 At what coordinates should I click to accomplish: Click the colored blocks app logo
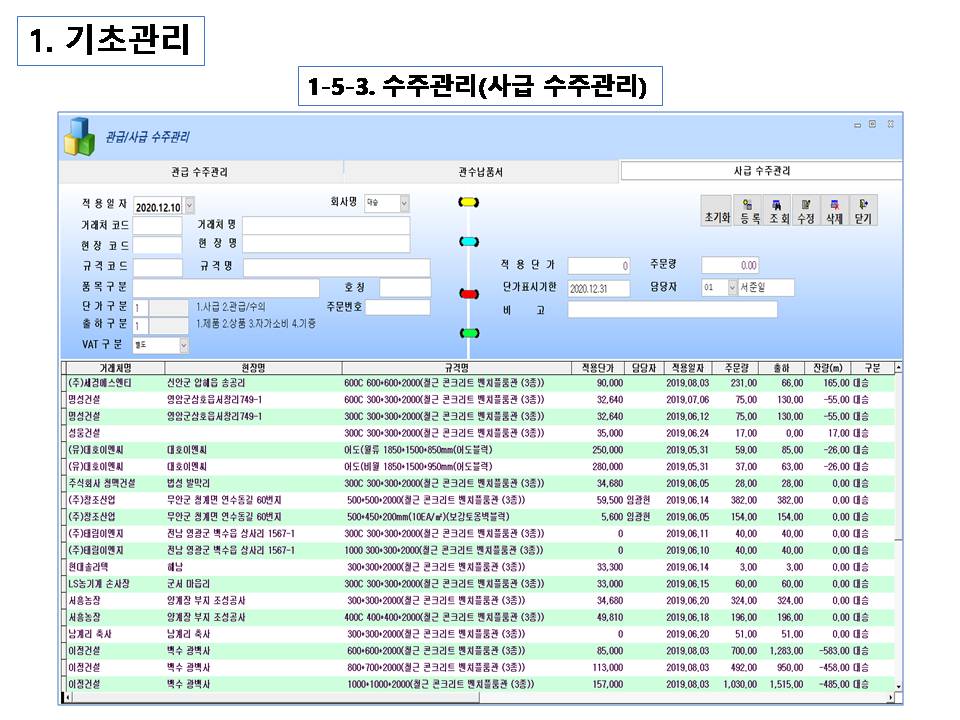click(80, 137)
